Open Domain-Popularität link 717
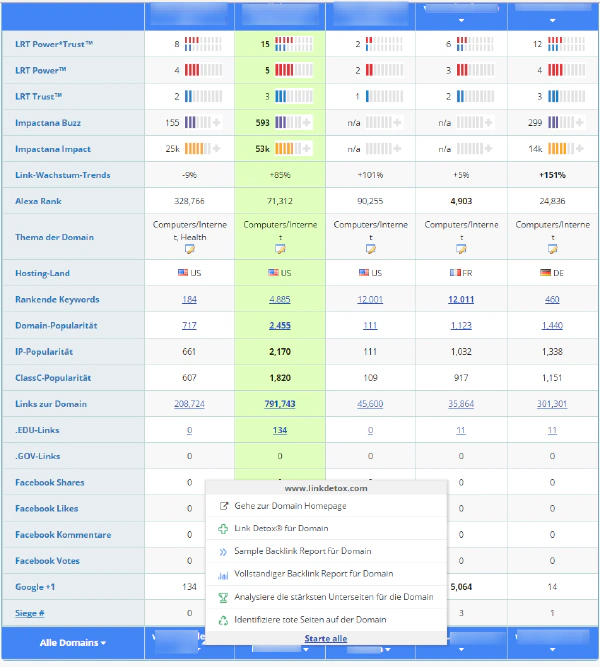This screenshot has width=600, height=667. click(x=189, y=325)
